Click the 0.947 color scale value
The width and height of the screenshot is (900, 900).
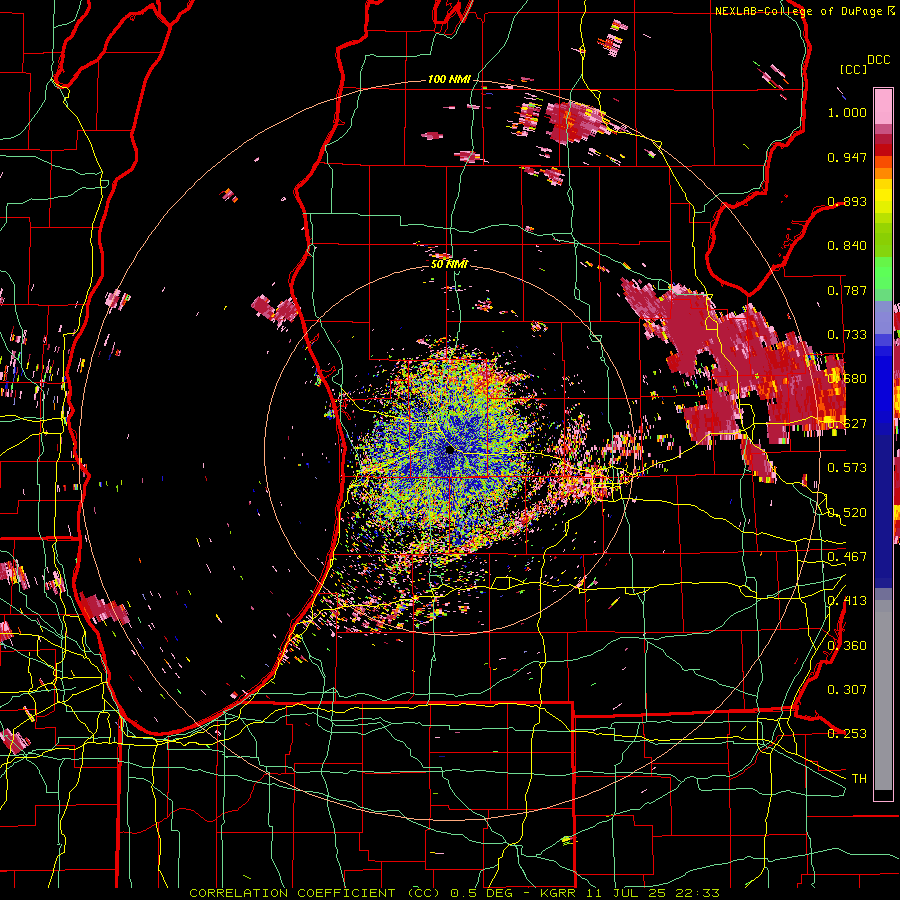tap(847, 157)
